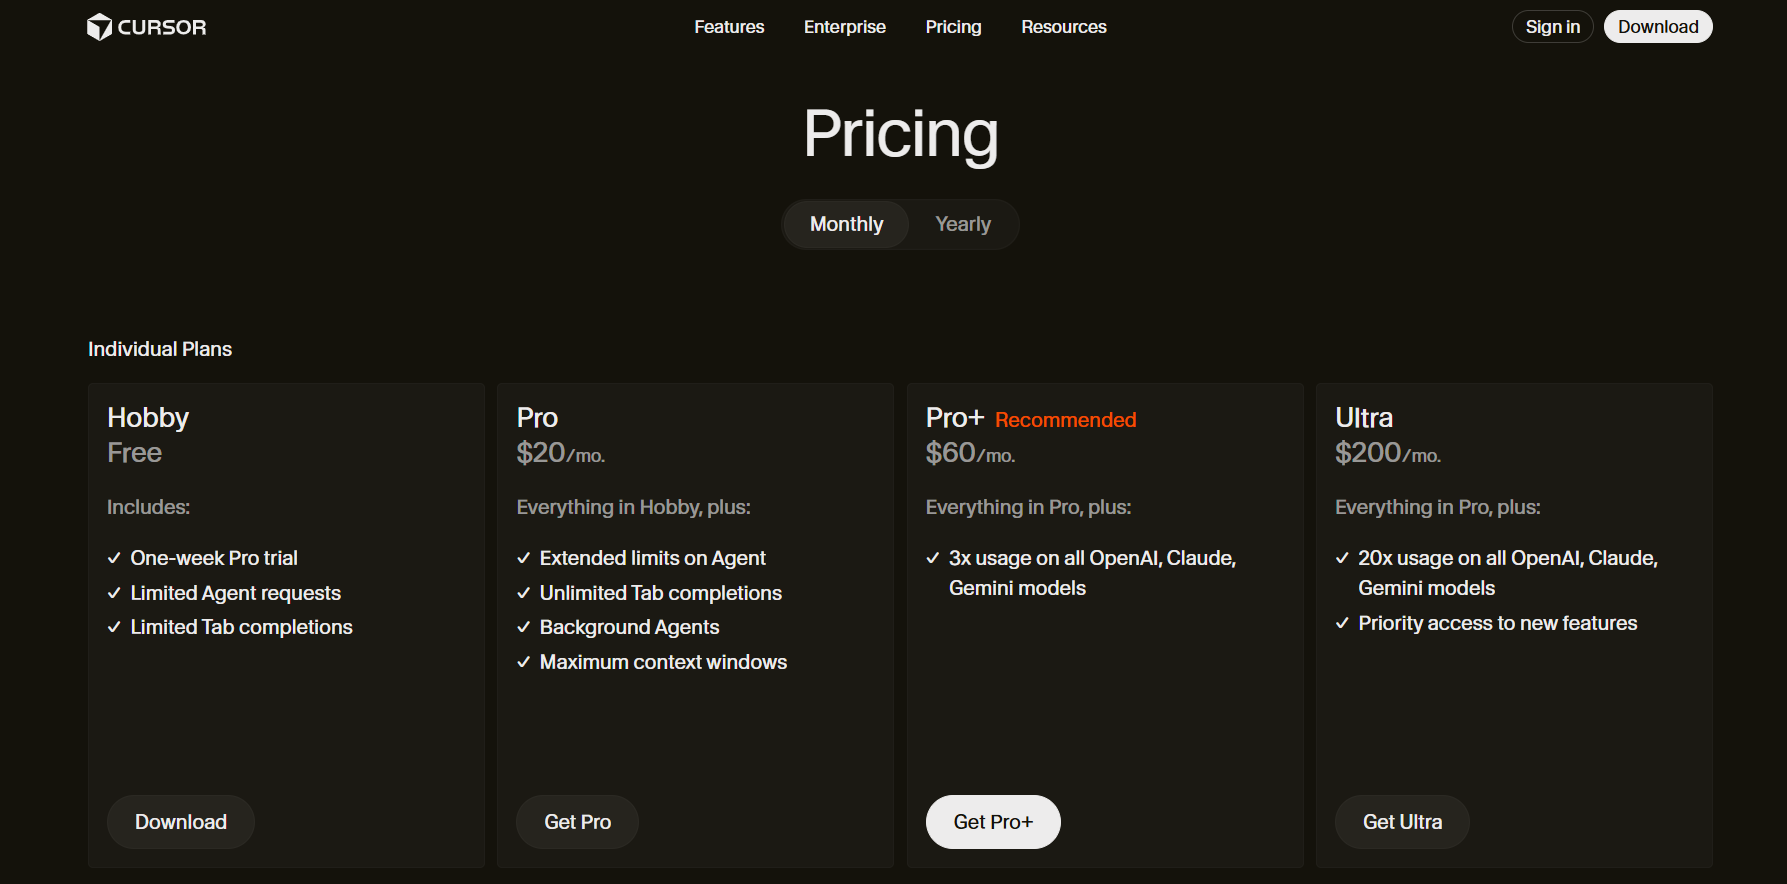This screenshot has width=1787, height=884.
Task: Click the Recommended label on the Pro+ card
Action: 1065,419
